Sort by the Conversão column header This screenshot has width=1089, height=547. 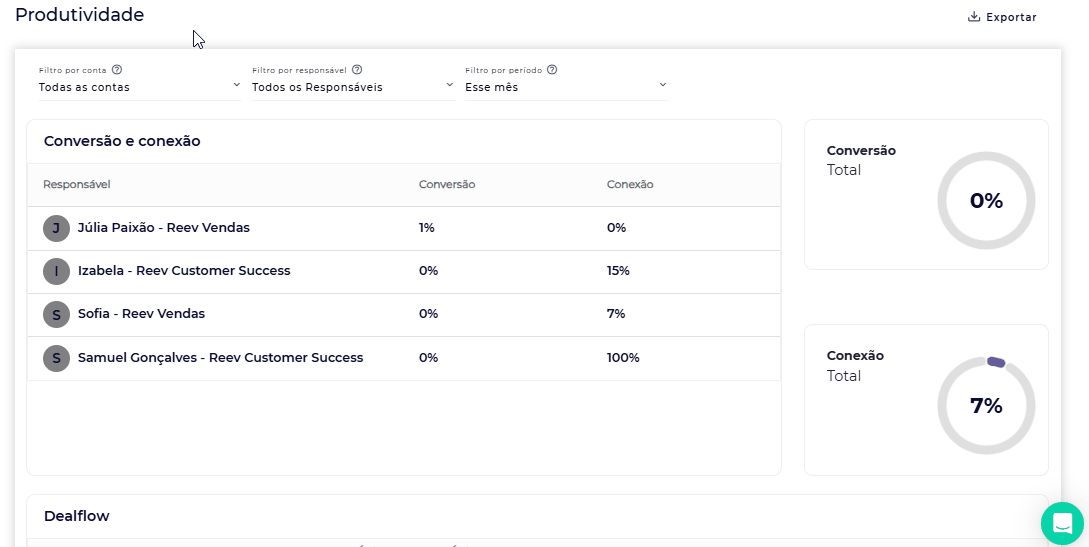tap(447, 185)
